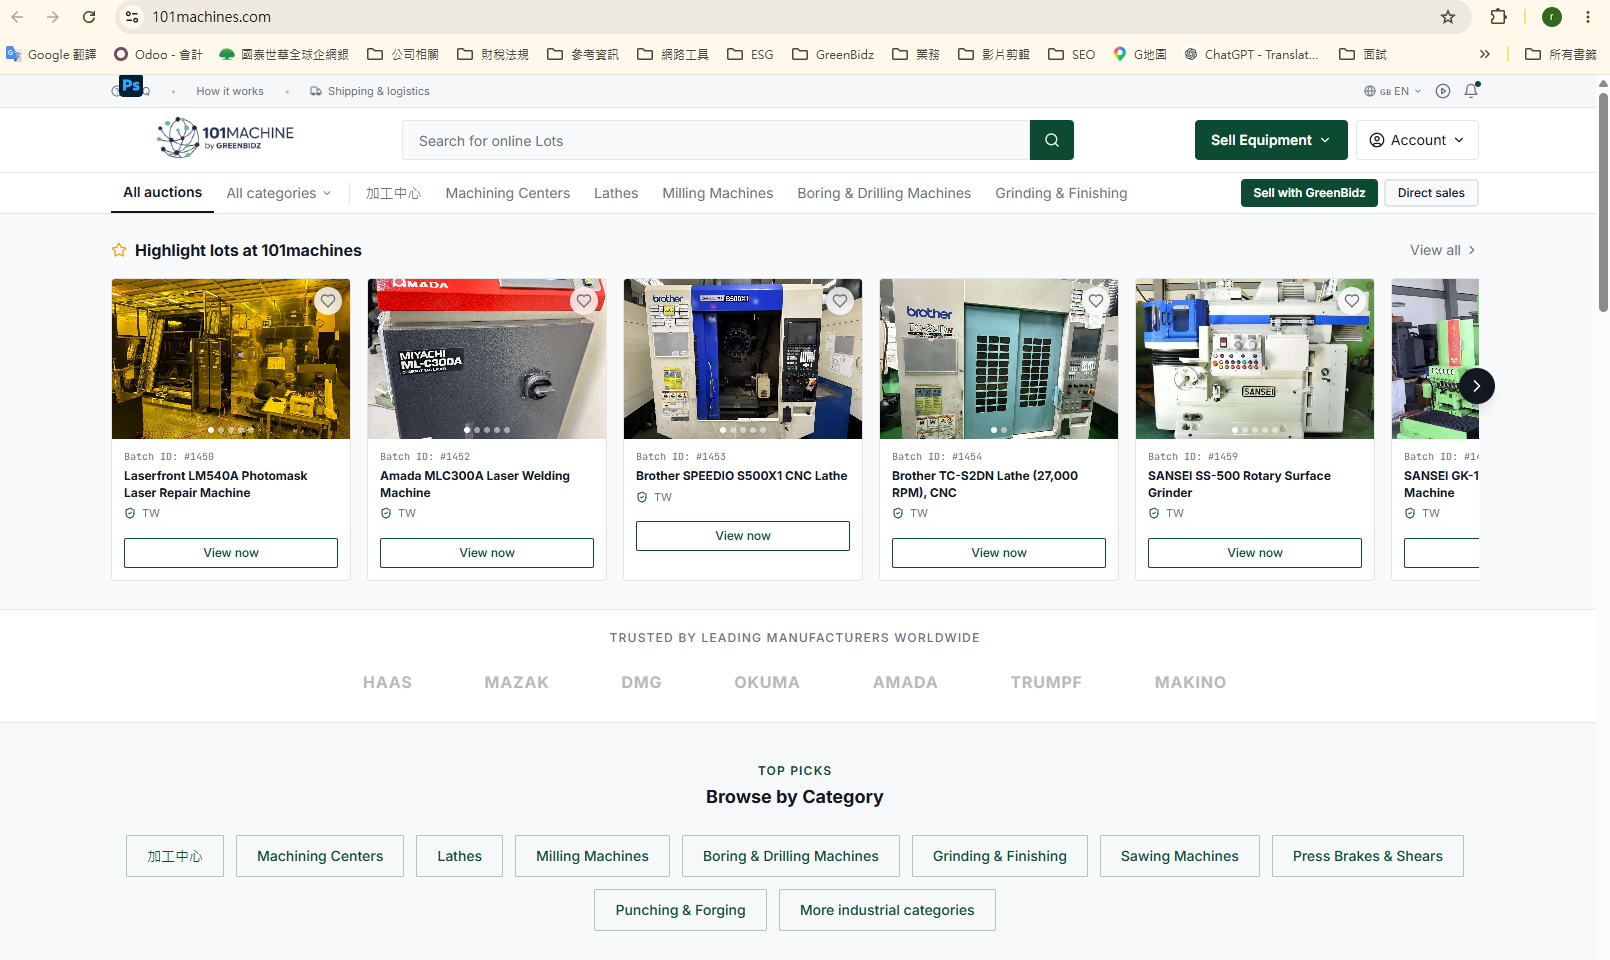This screenshot has height=960, width=1610.
Task: Open the 所有書籤 all bookmarks folder
Action: pyautogui.click(x=1561, y=54)
